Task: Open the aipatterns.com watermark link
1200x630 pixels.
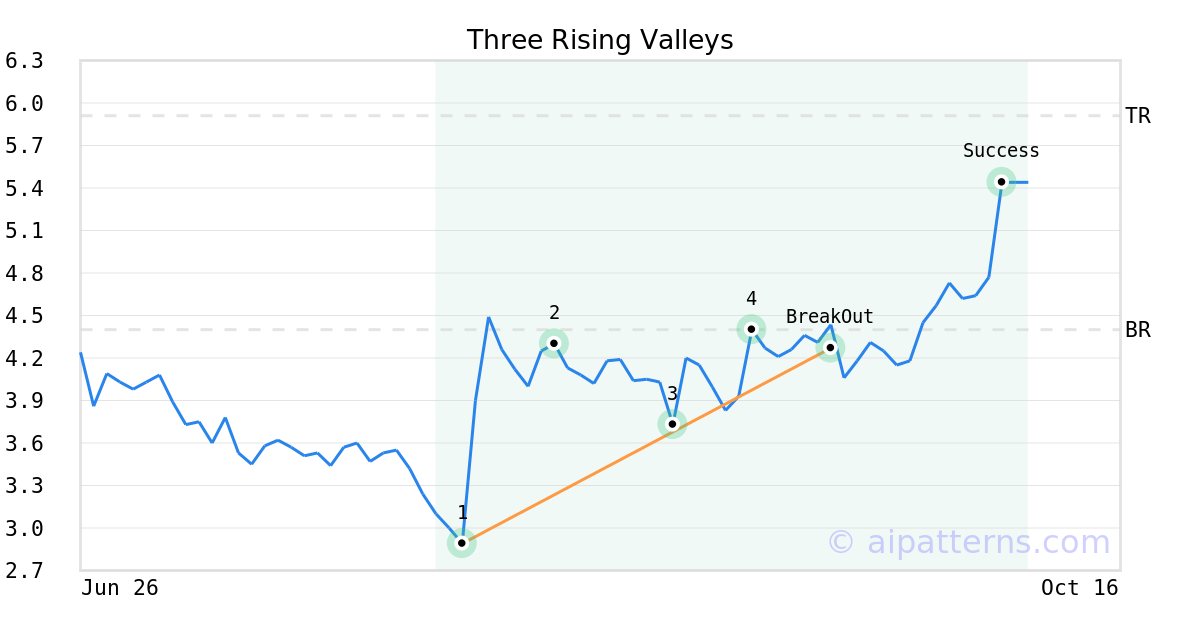Action: coord(968,543)
